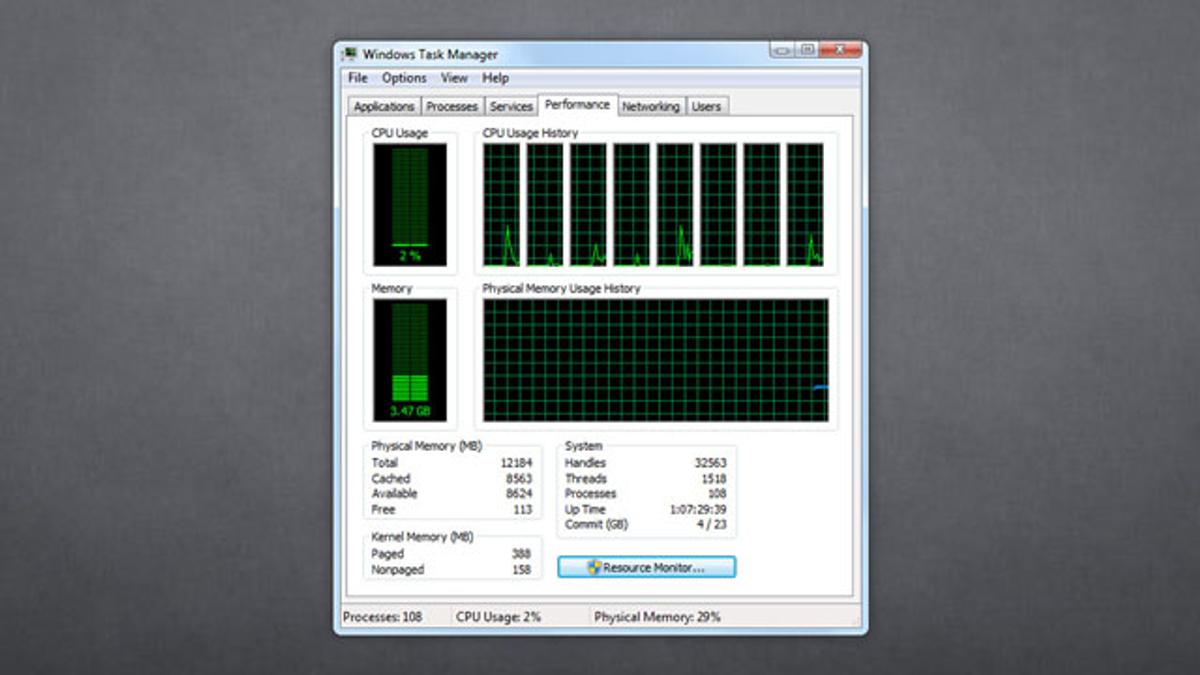The image size is (1200, 675).
Task: Click the Windows Task Manager title text
Action: (x=430, y=54)
